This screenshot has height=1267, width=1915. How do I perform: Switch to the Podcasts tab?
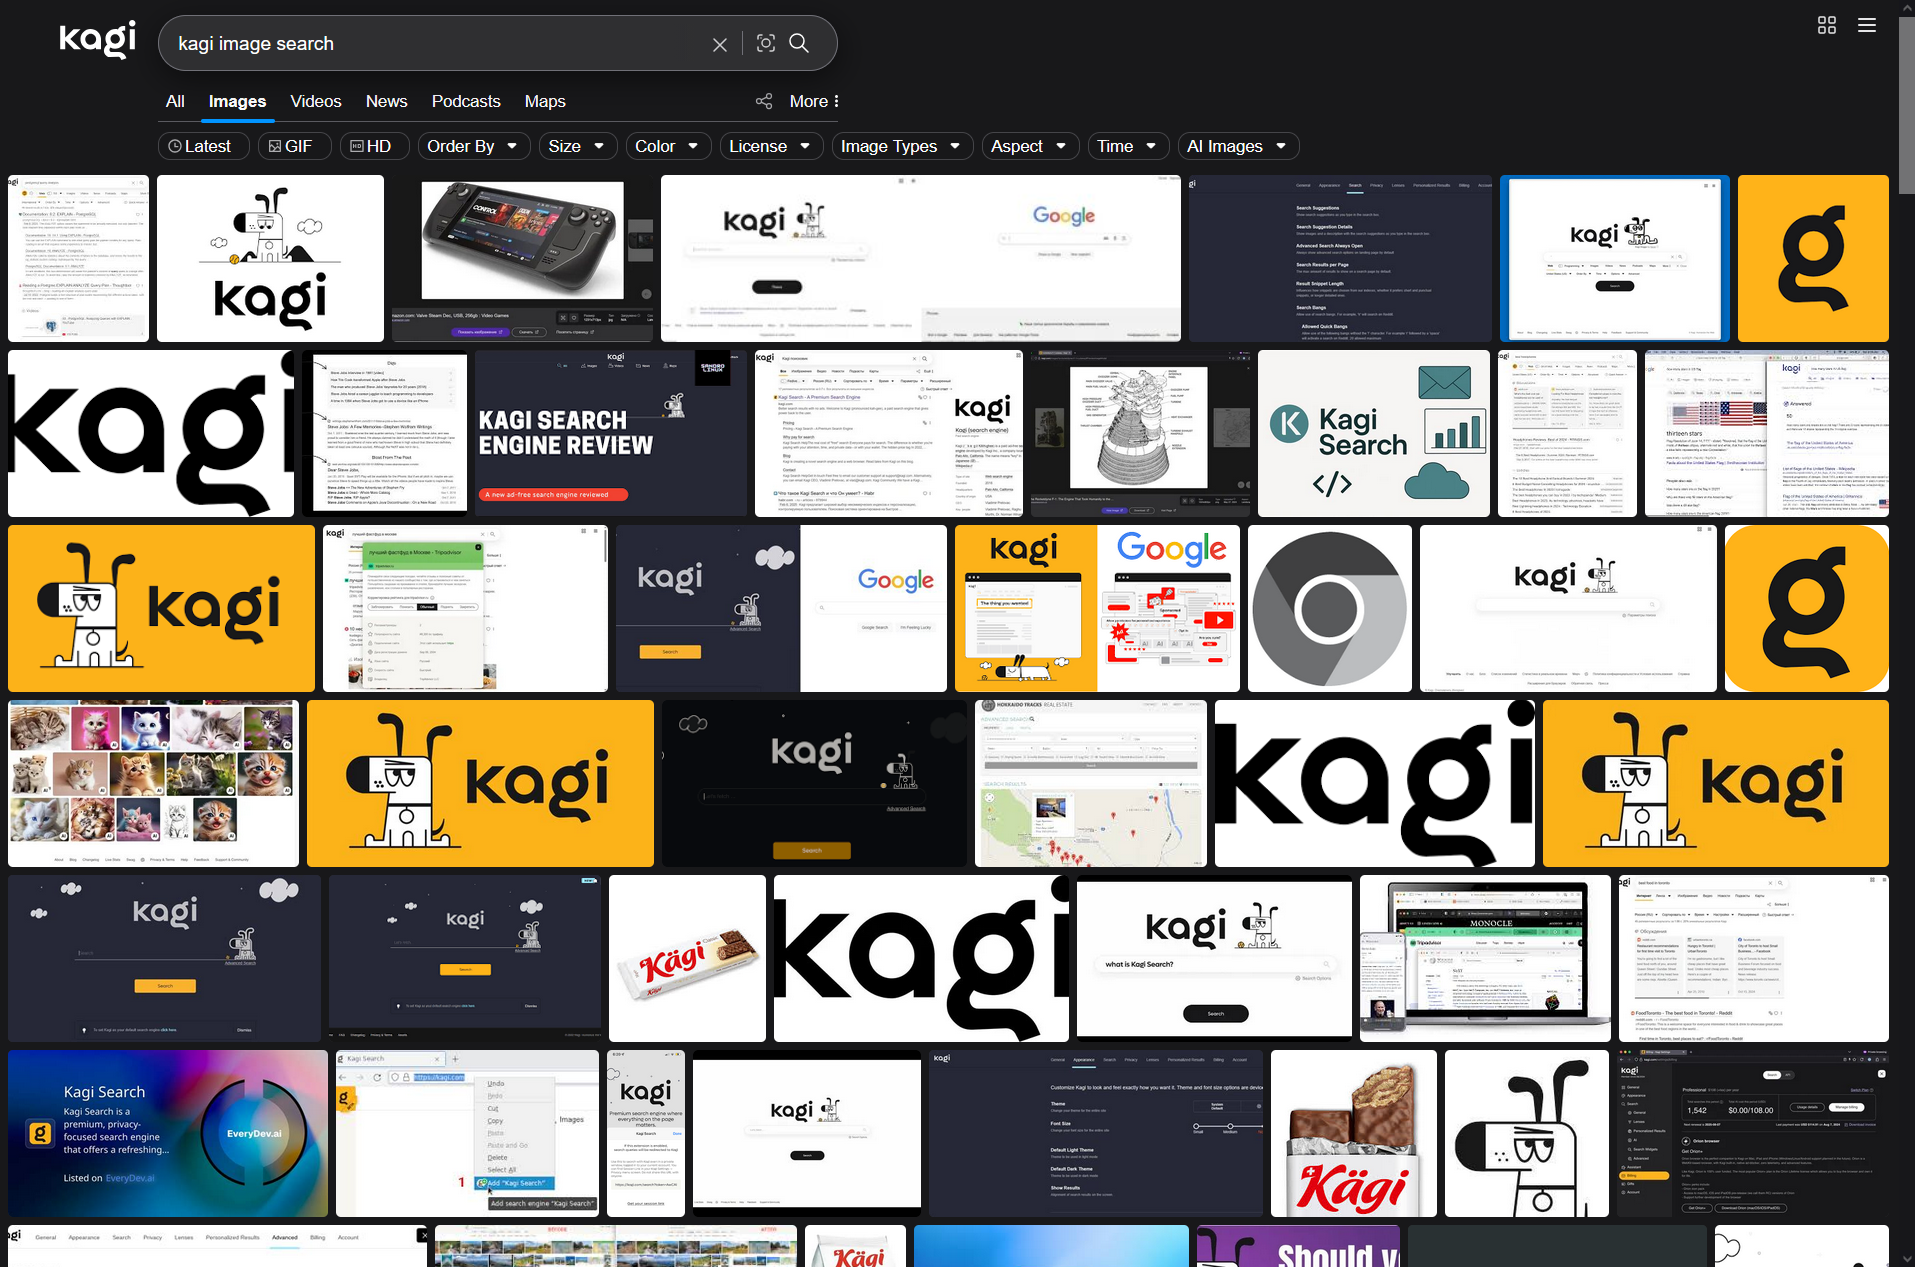coord(465,101)
